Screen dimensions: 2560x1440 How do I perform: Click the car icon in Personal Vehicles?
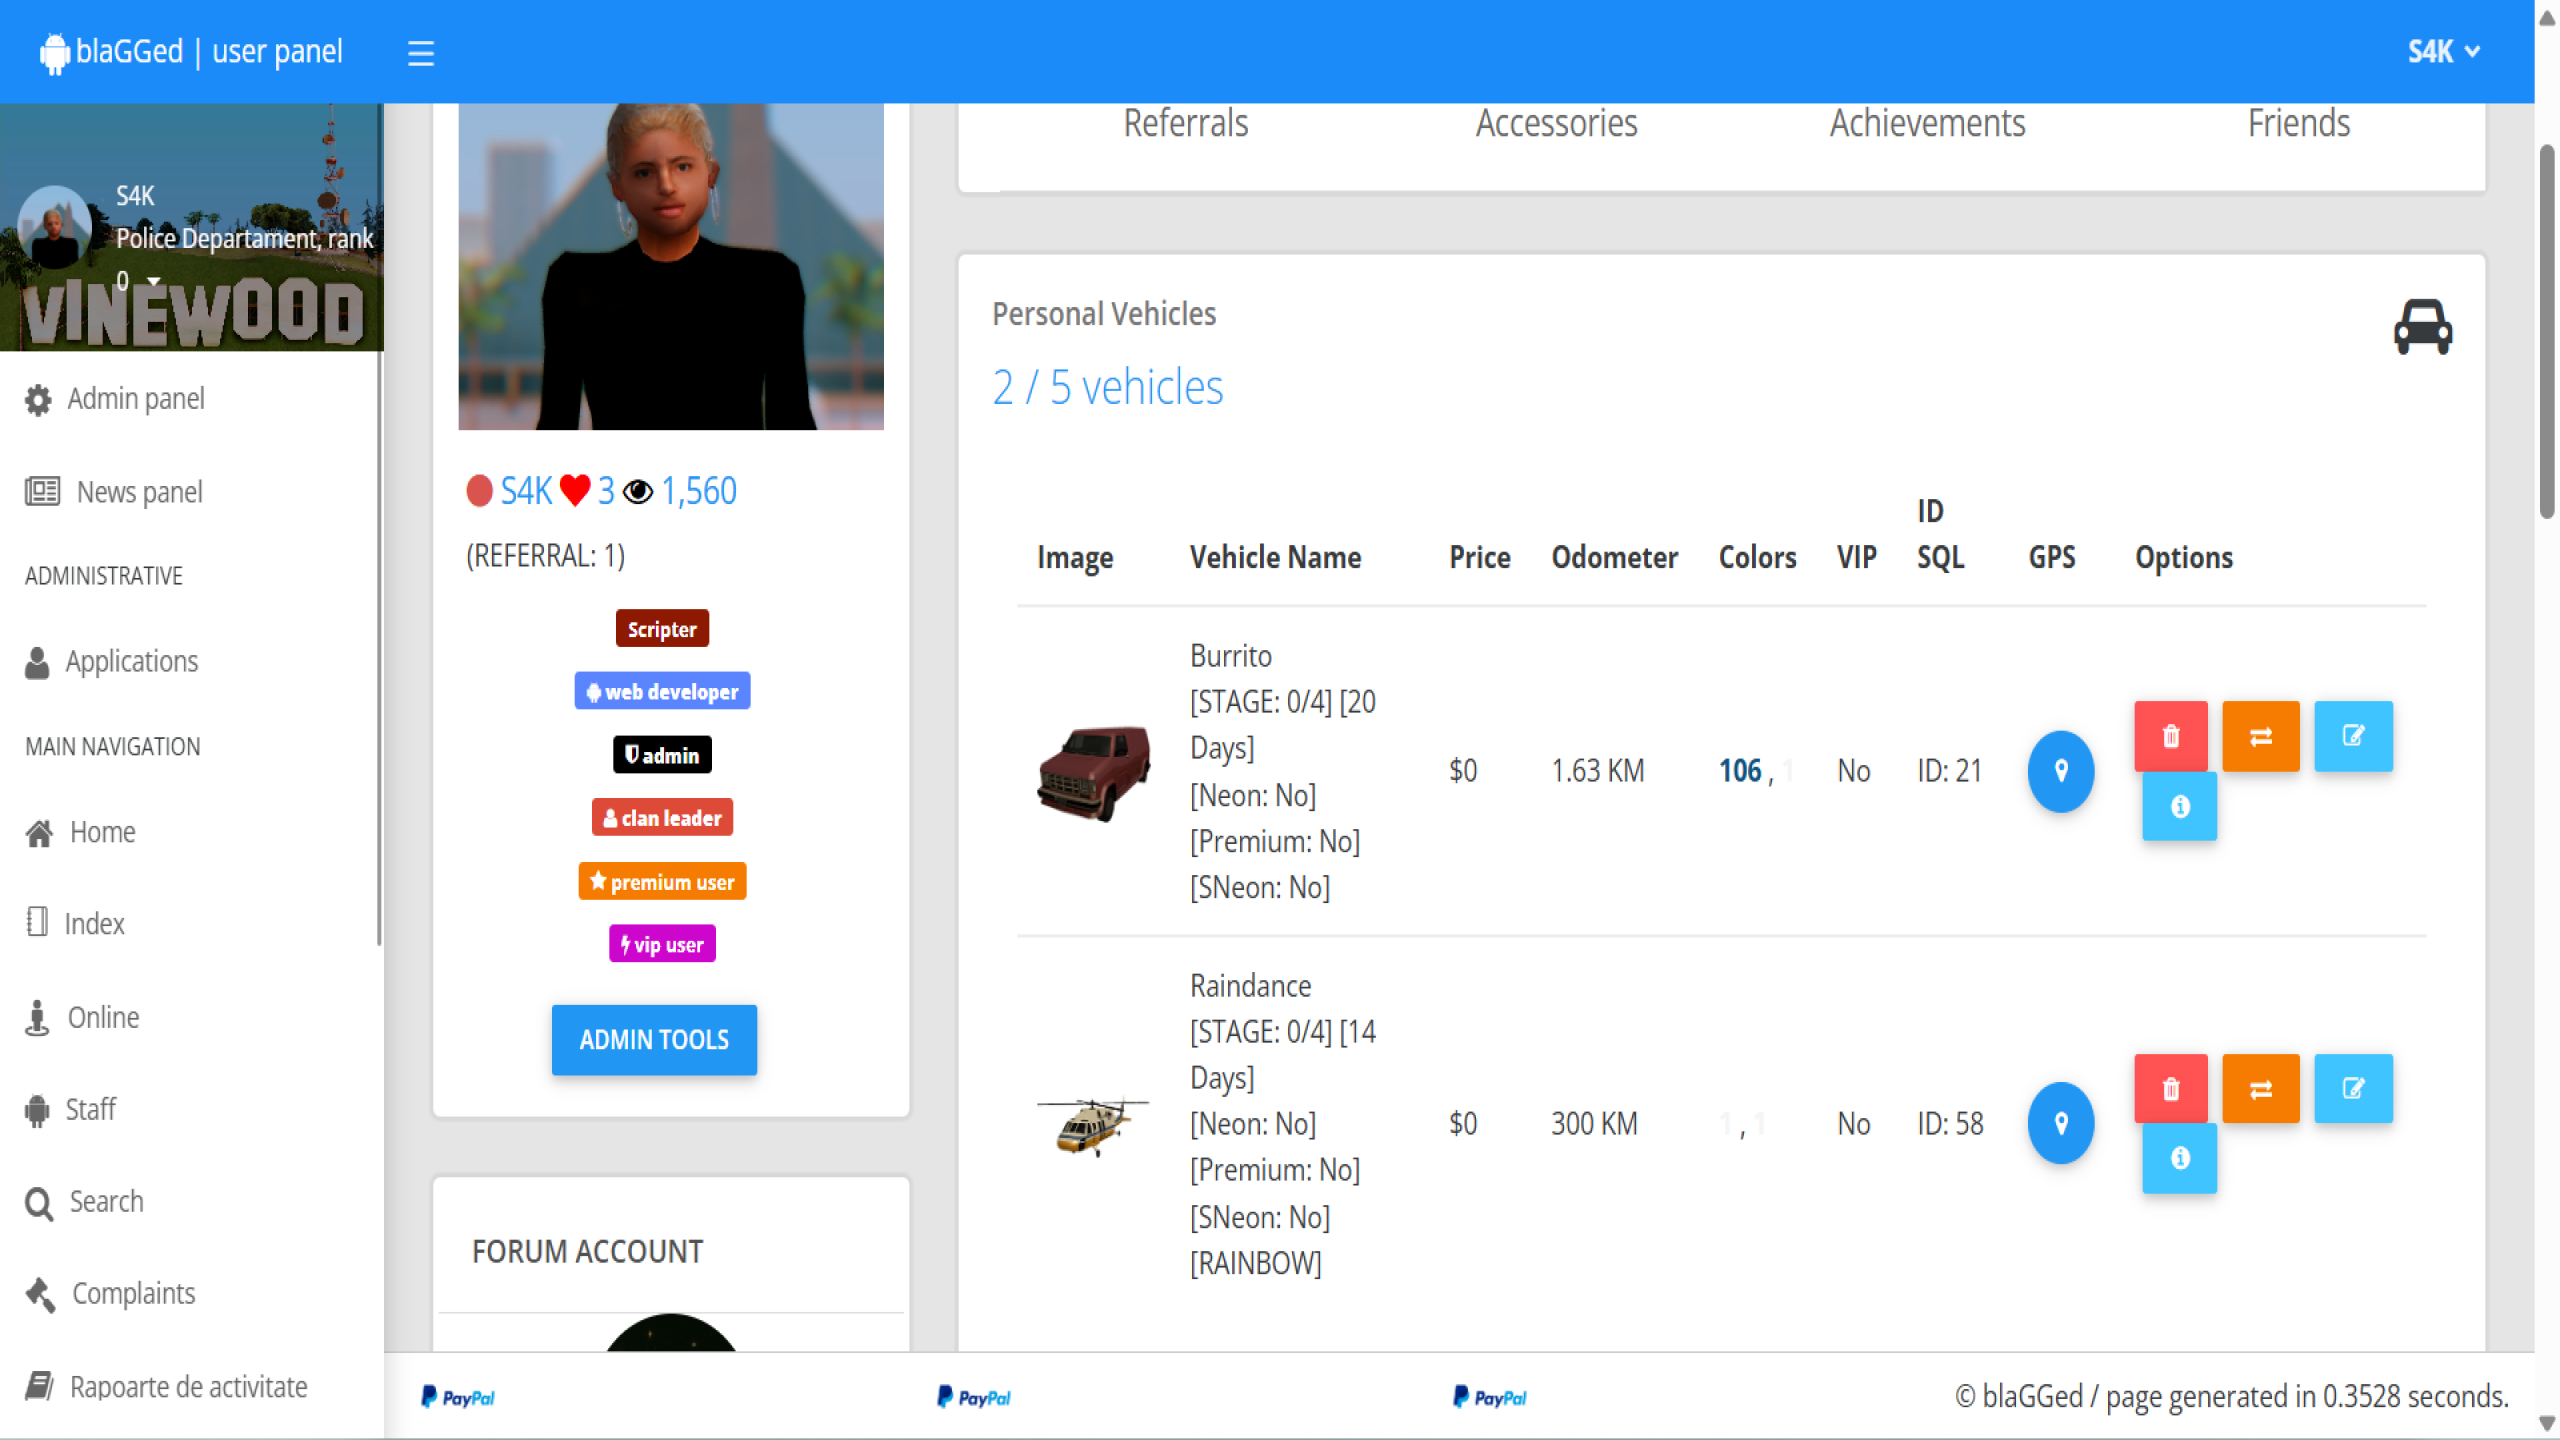click(x=2422, y=327)
